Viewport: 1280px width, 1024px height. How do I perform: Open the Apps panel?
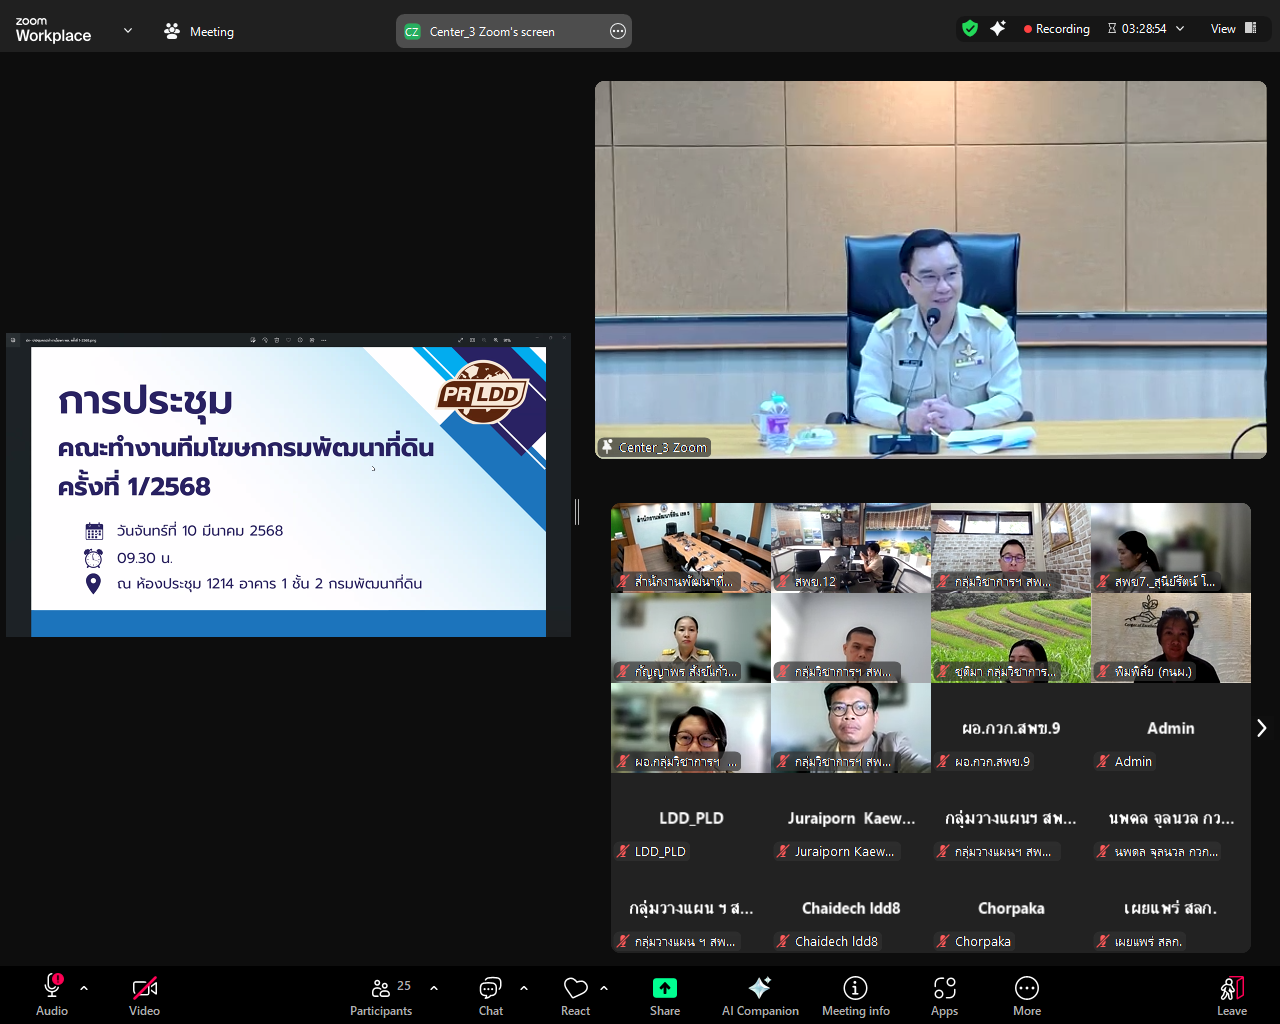[944, 995]
